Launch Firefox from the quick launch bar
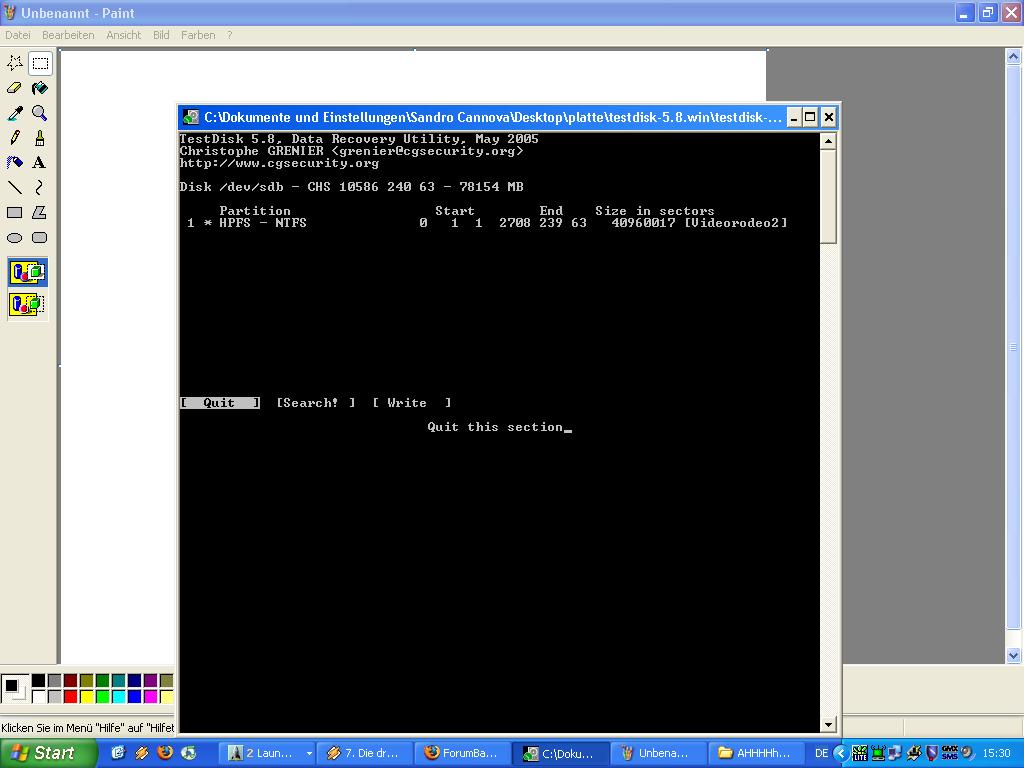This screenshot has width=1024, height=768. point(165,752)
